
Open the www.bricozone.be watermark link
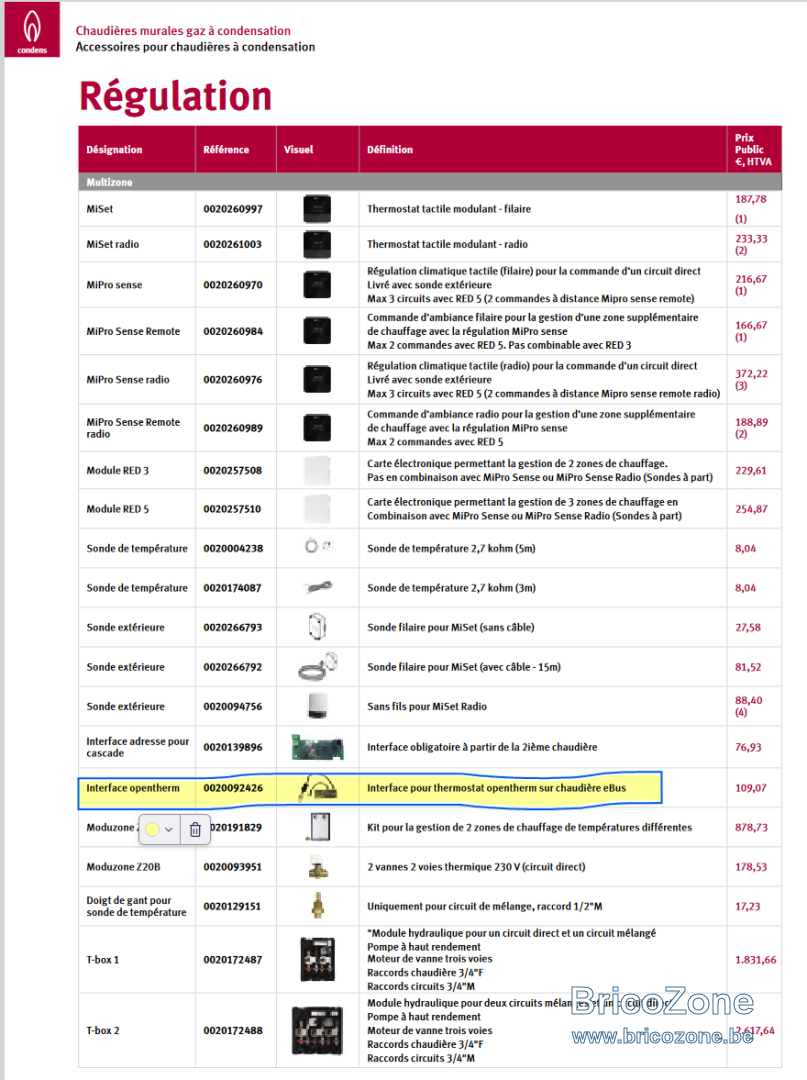coord(662,1036)
